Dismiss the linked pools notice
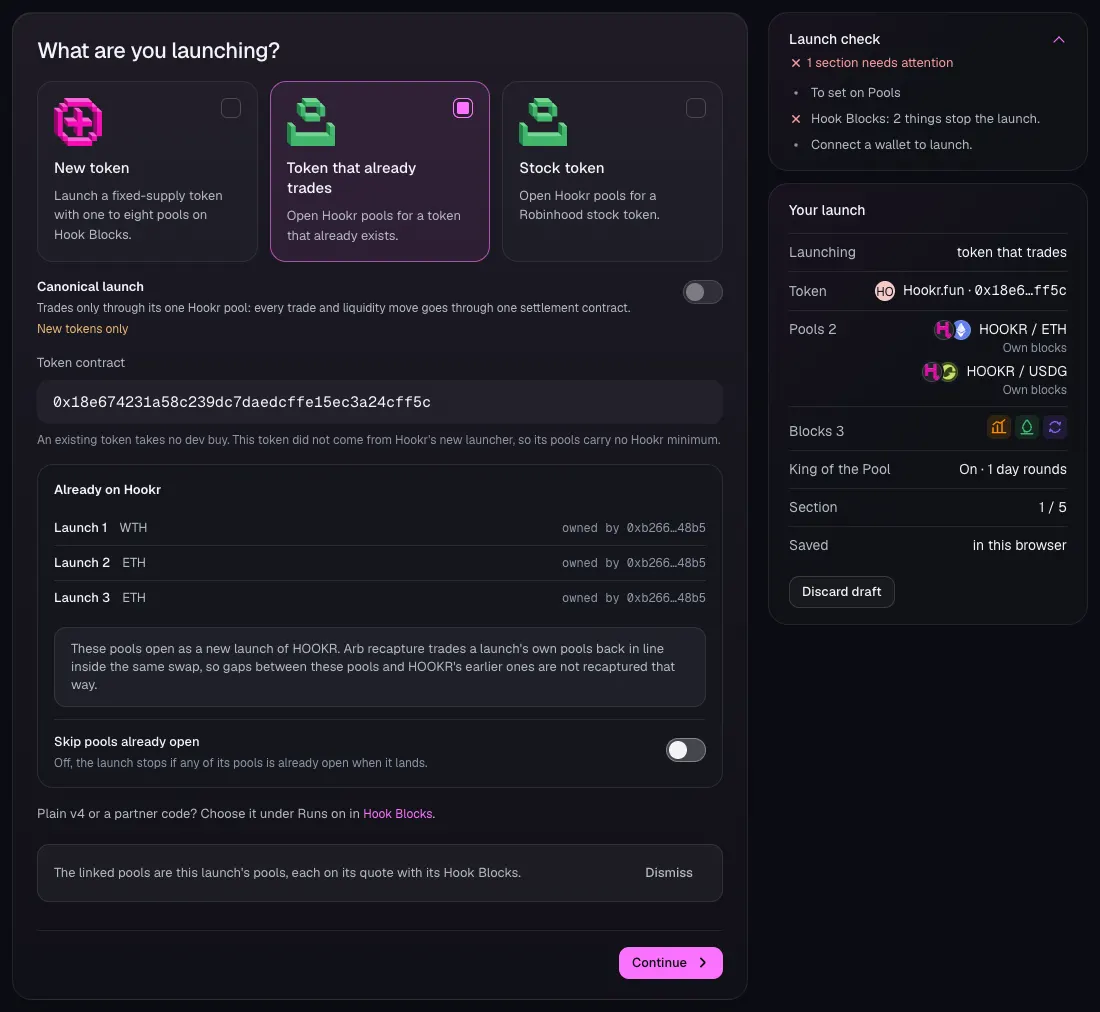Screen dimensions: 1100x1012 pos(669,873)
